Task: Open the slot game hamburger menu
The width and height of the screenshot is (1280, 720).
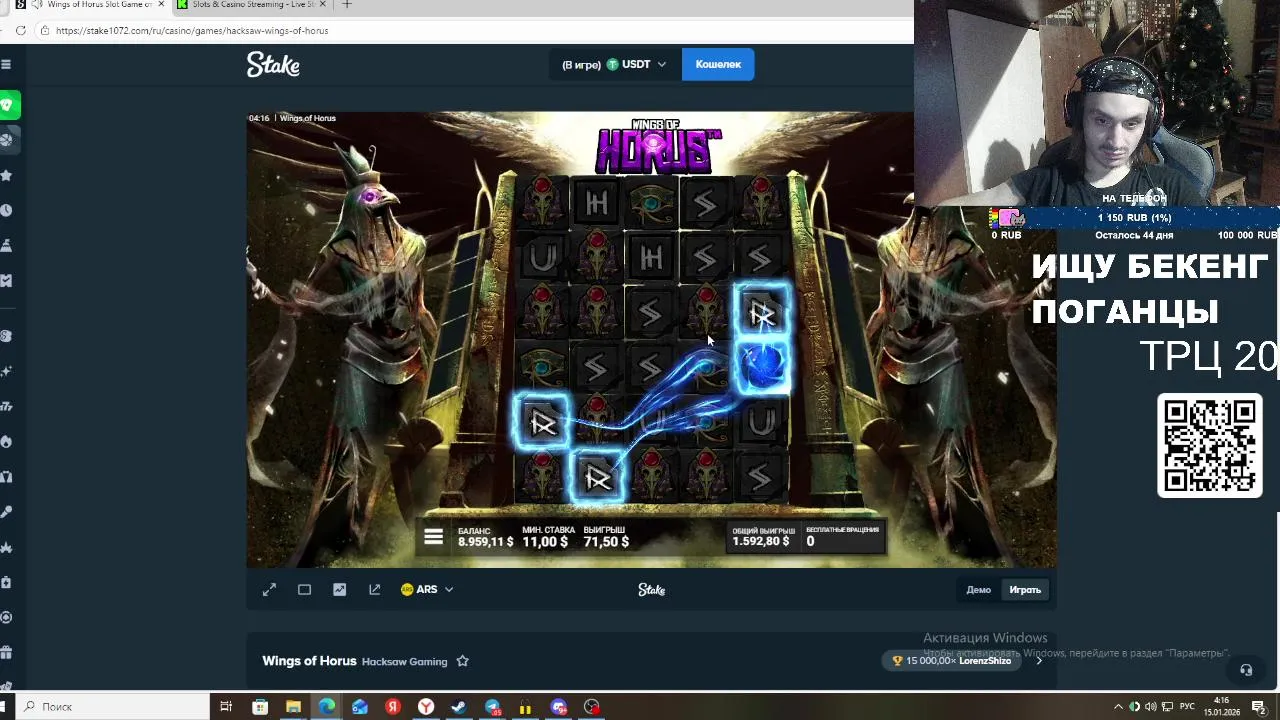Action: (x=433, y=537)
